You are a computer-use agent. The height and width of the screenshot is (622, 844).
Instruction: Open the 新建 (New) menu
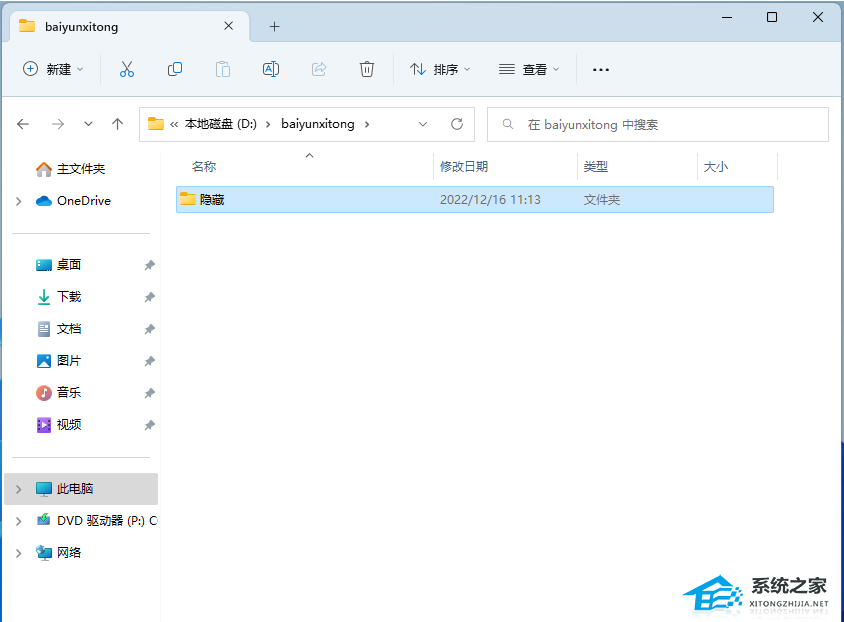[x=53, y=69]
